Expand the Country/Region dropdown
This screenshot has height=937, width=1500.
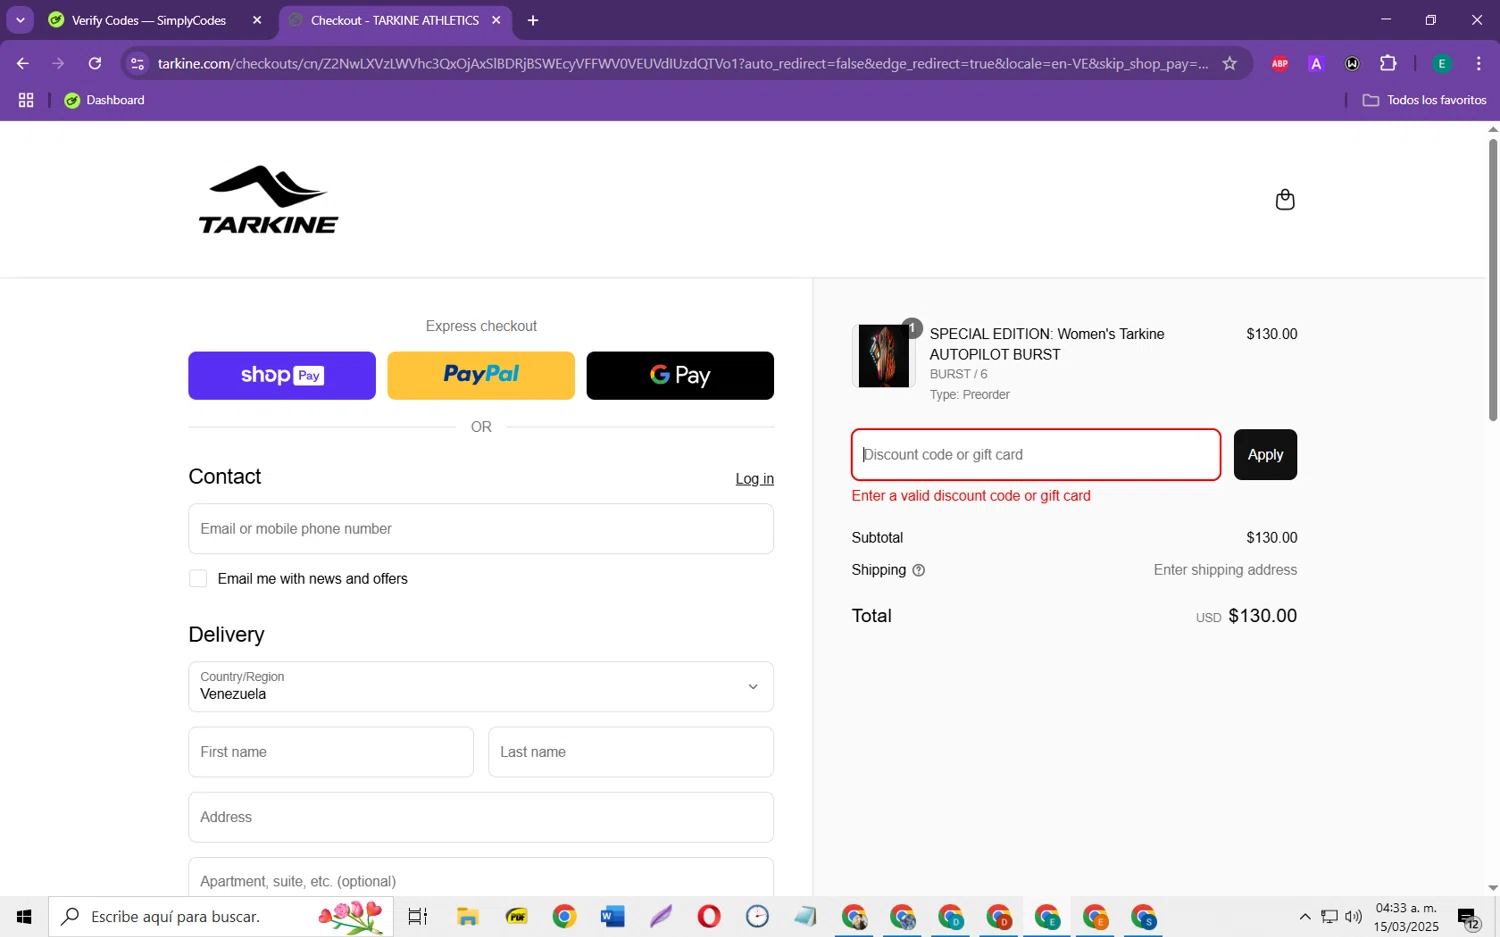481,686
